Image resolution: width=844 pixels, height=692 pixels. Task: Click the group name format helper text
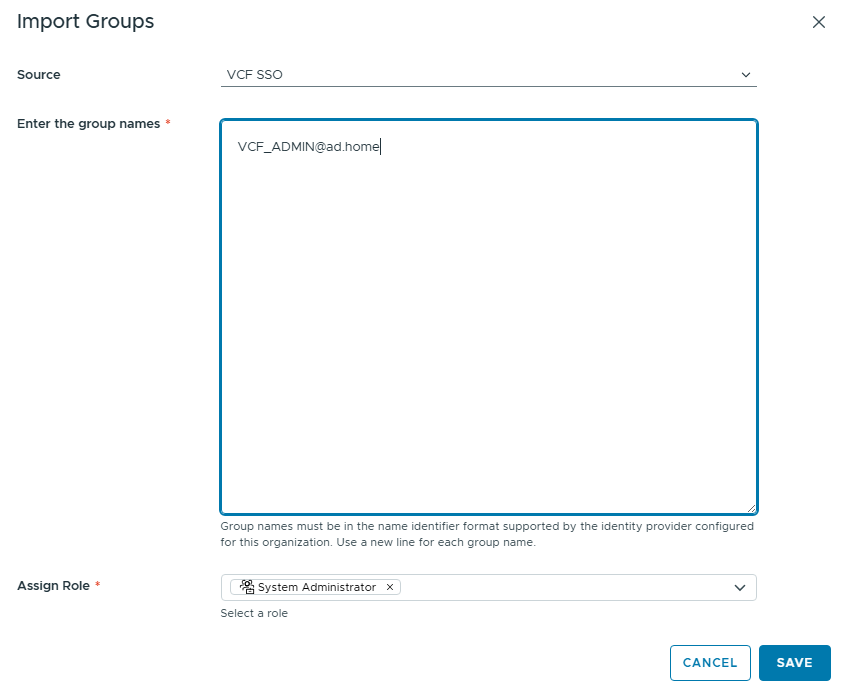click(487, 534)
